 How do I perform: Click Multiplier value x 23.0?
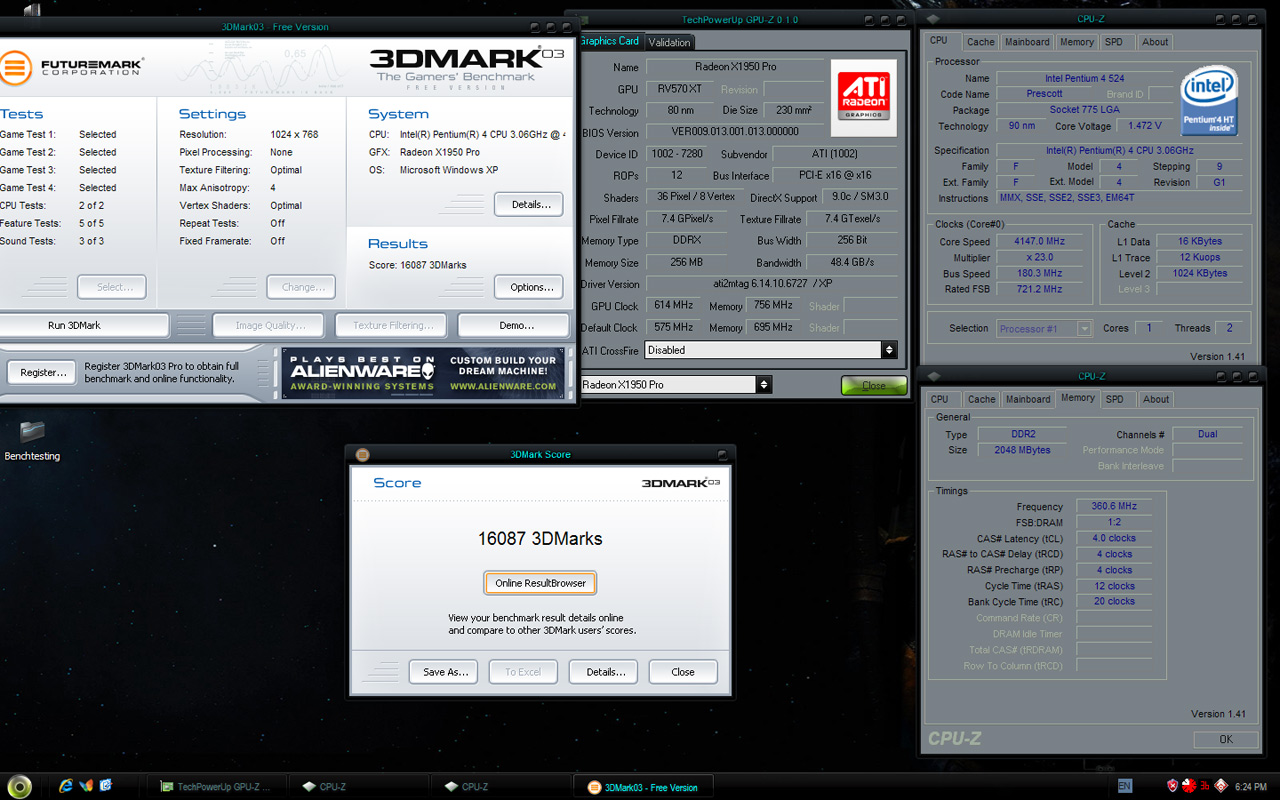1039,258
